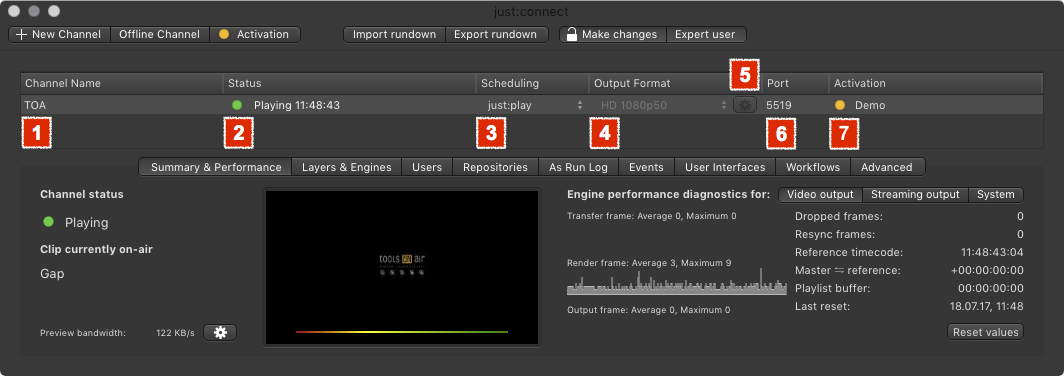Open the Repositories tab
1064x376 pixels.
[495, 167]
